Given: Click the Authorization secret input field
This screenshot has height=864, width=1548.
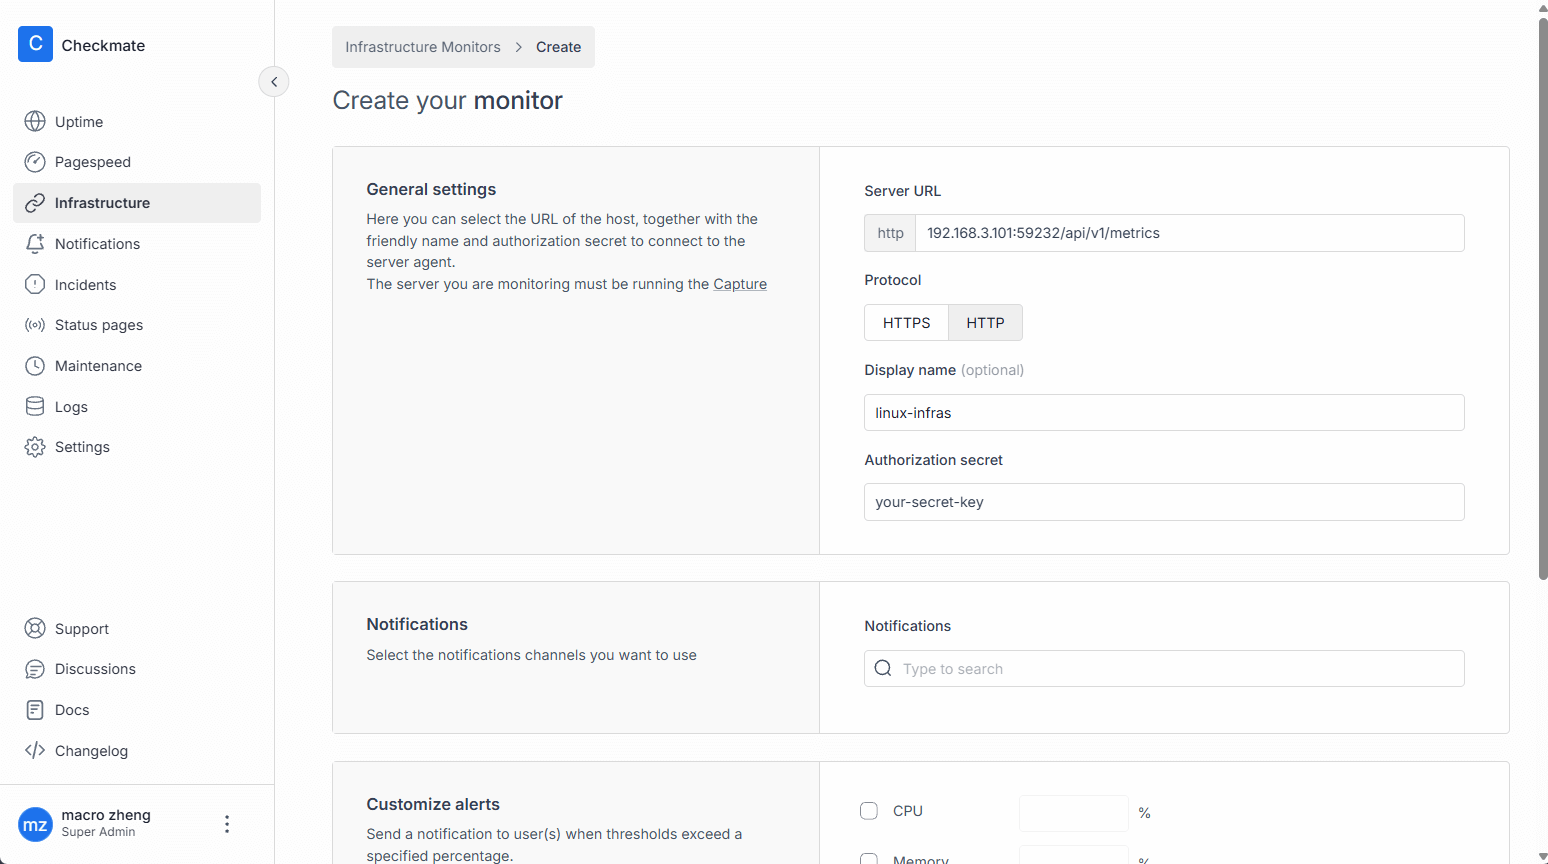Looking at the screenshot, I should [1163, 502].
